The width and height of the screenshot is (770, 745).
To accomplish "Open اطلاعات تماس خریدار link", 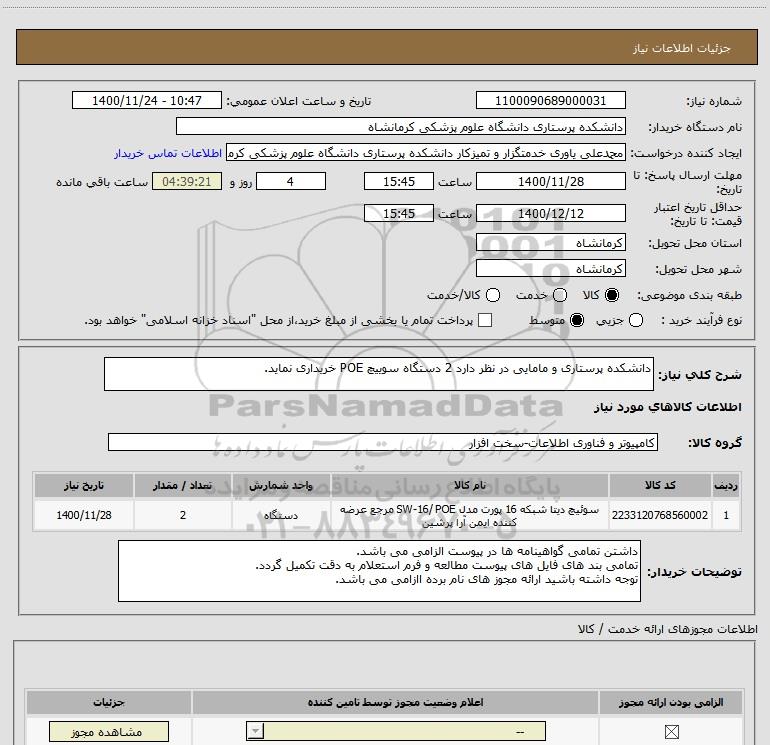I will (168, 153).
